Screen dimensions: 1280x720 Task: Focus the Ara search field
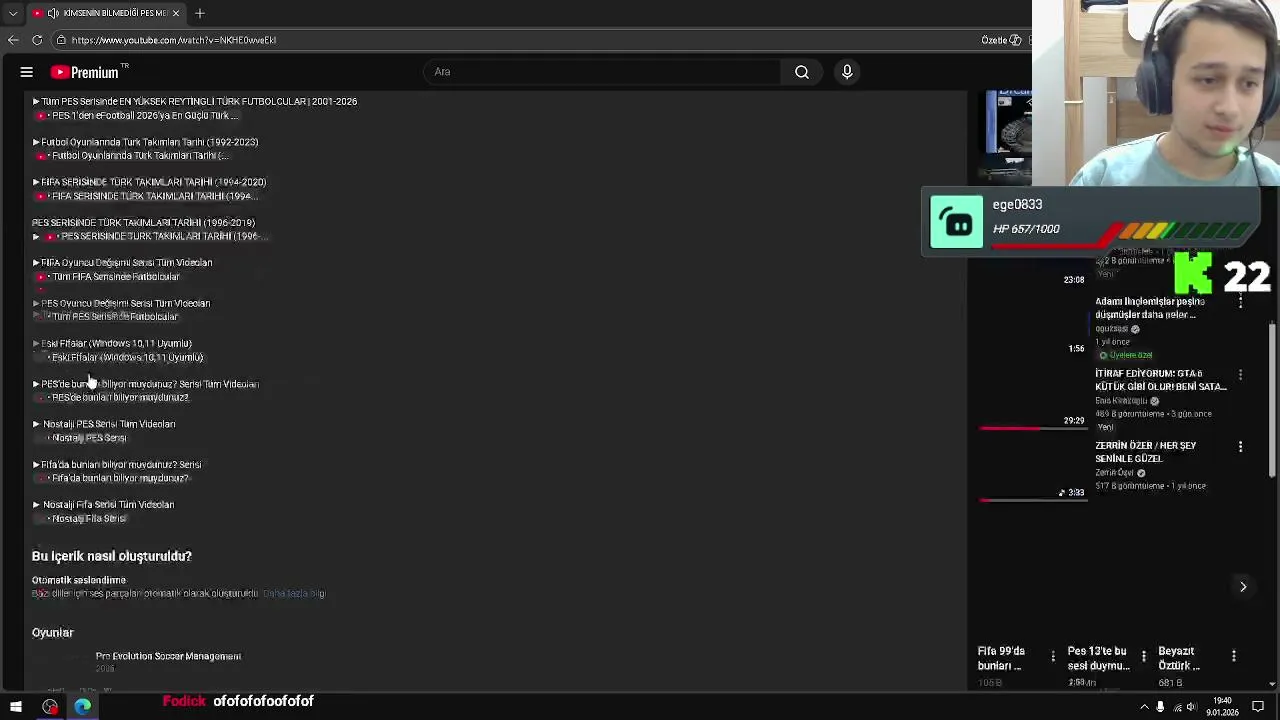click(x=603, y=72)
